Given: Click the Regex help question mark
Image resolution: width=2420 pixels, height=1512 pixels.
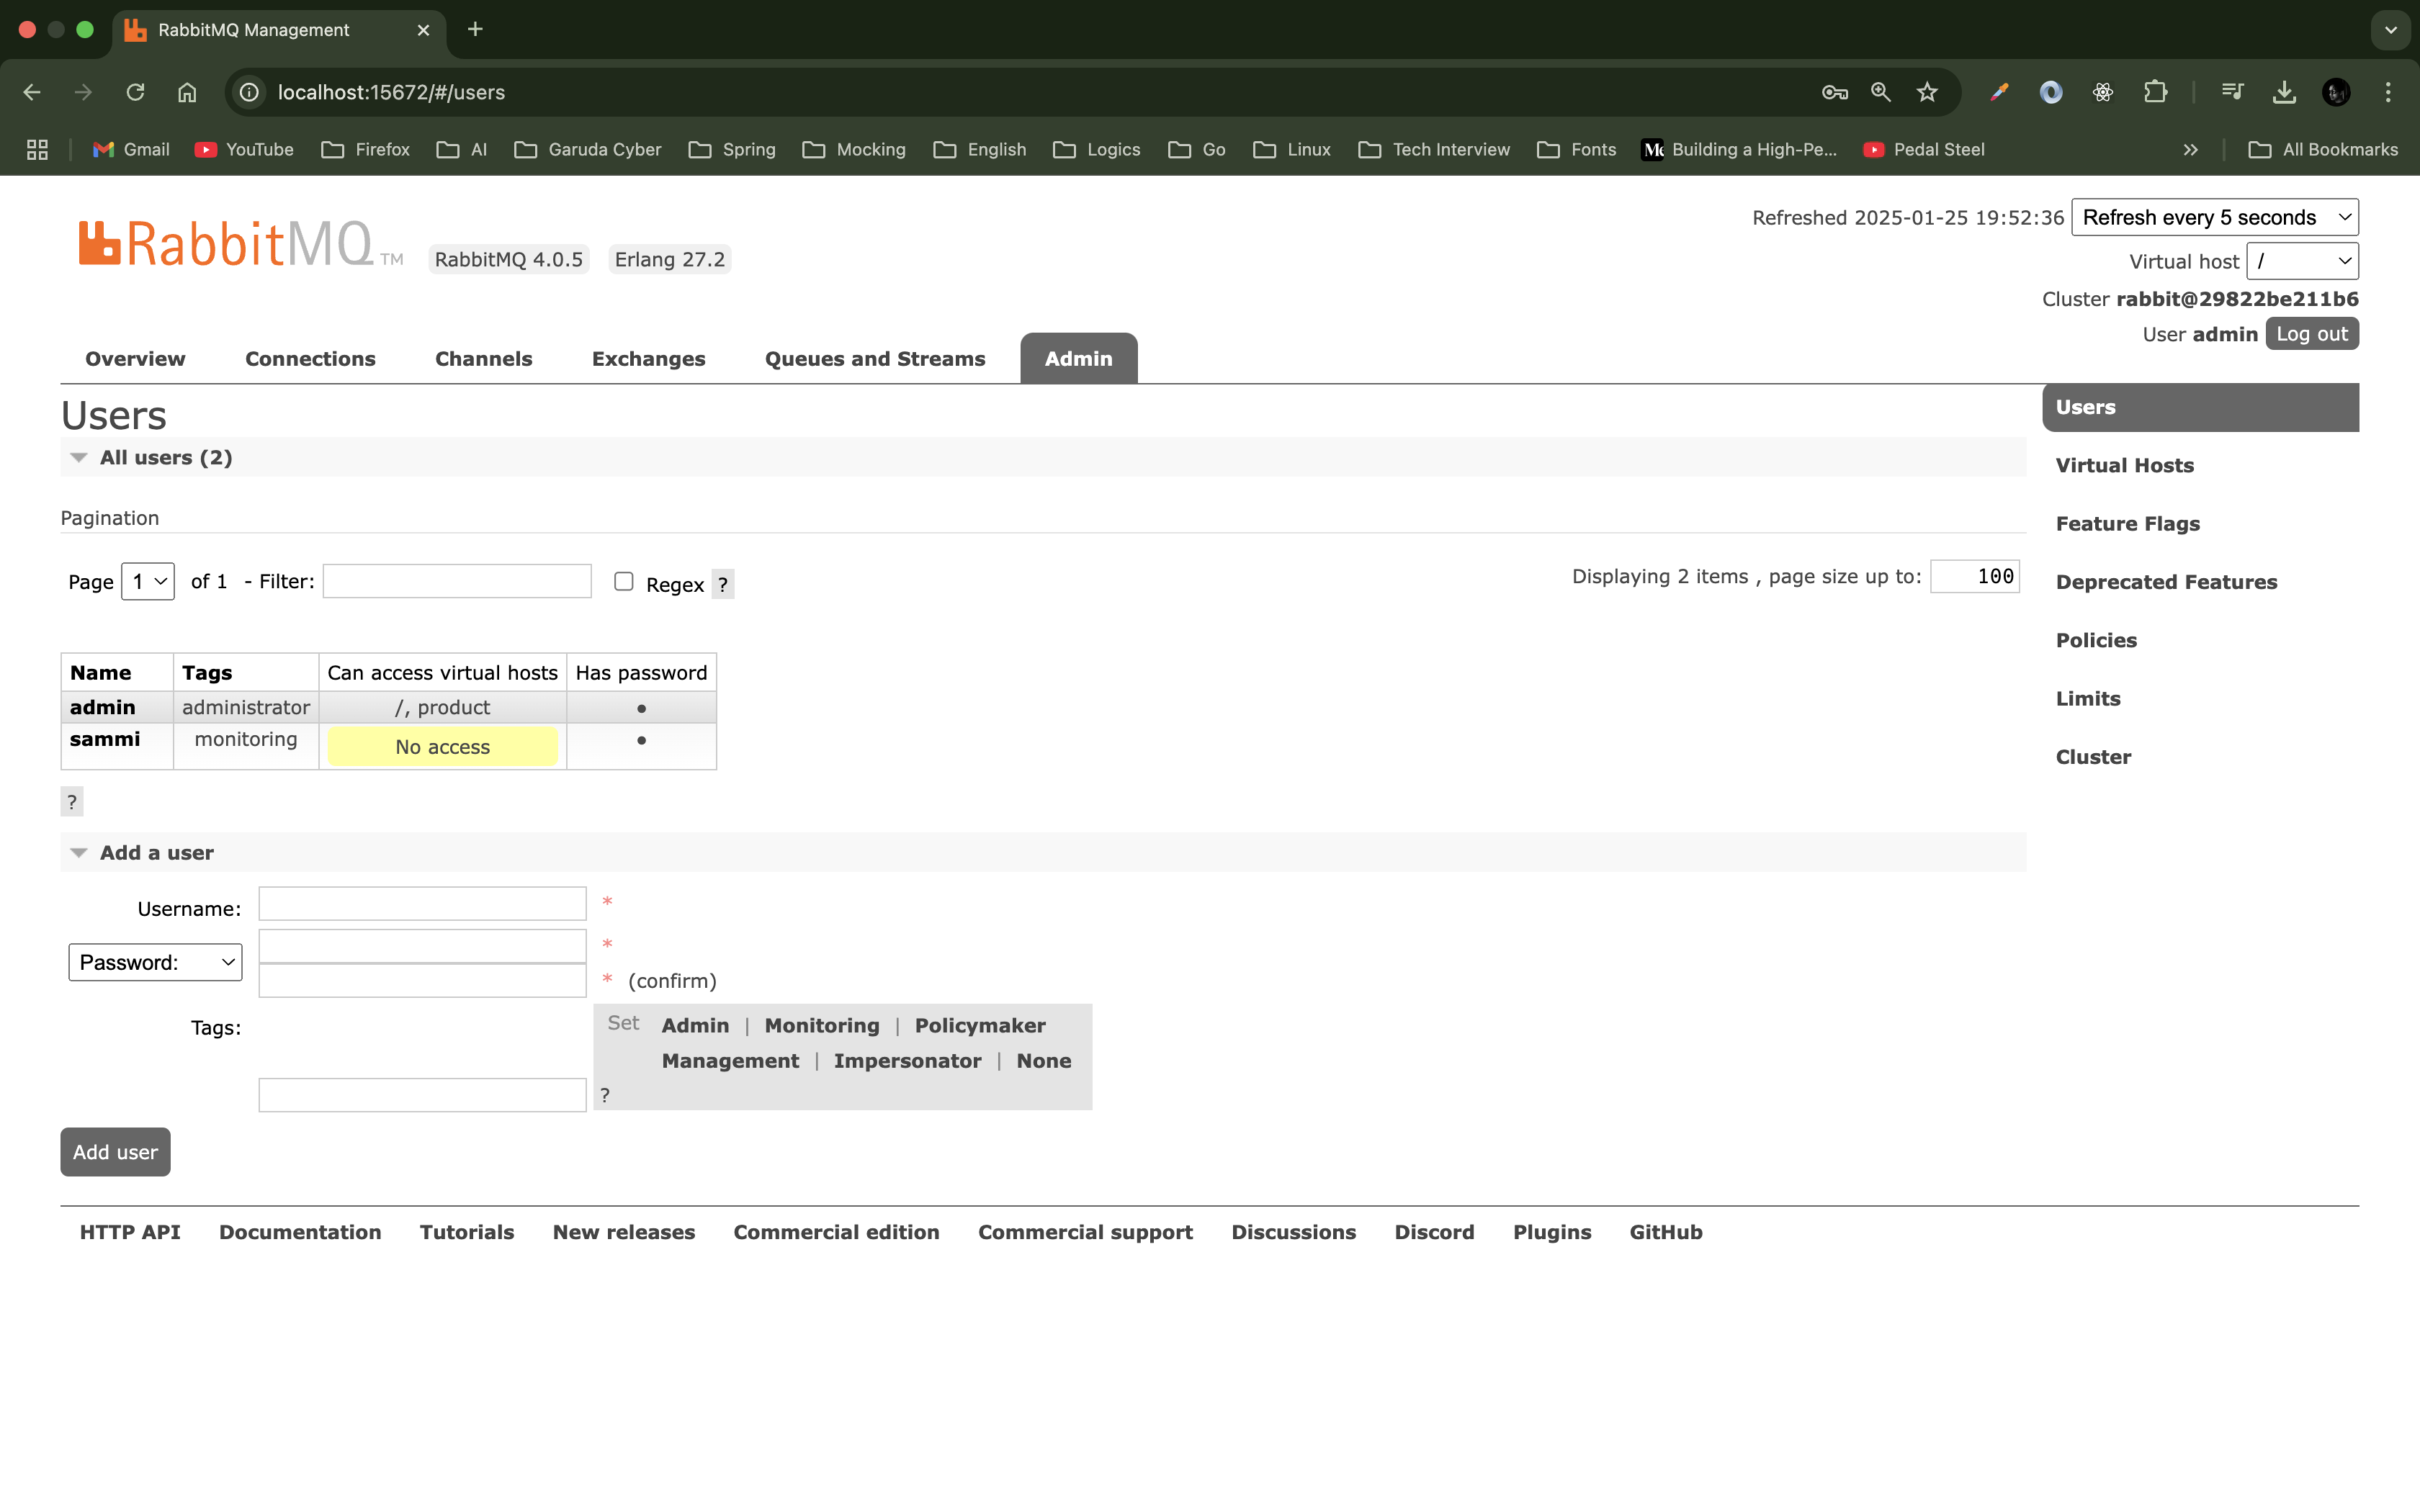Looking at the screenshot, I should [722, 584].
